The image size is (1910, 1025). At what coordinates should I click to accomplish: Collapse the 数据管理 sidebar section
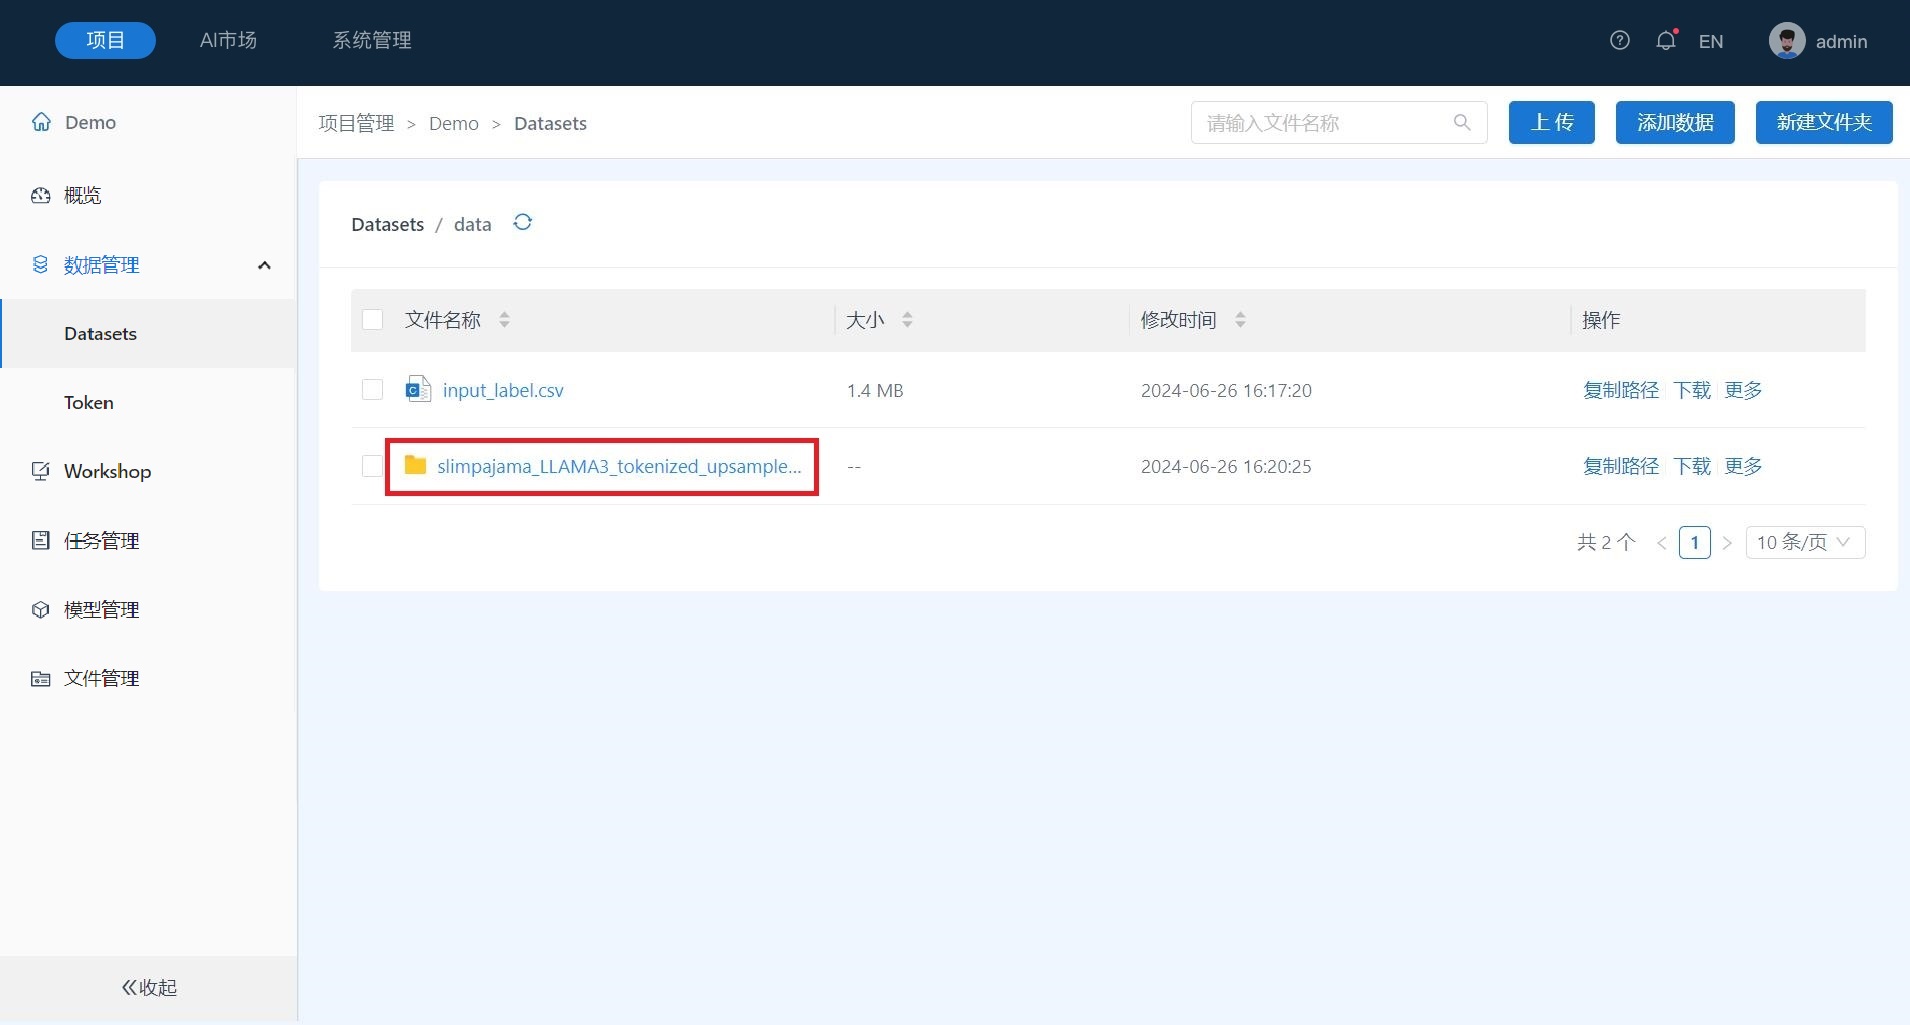tap(264, 265)
